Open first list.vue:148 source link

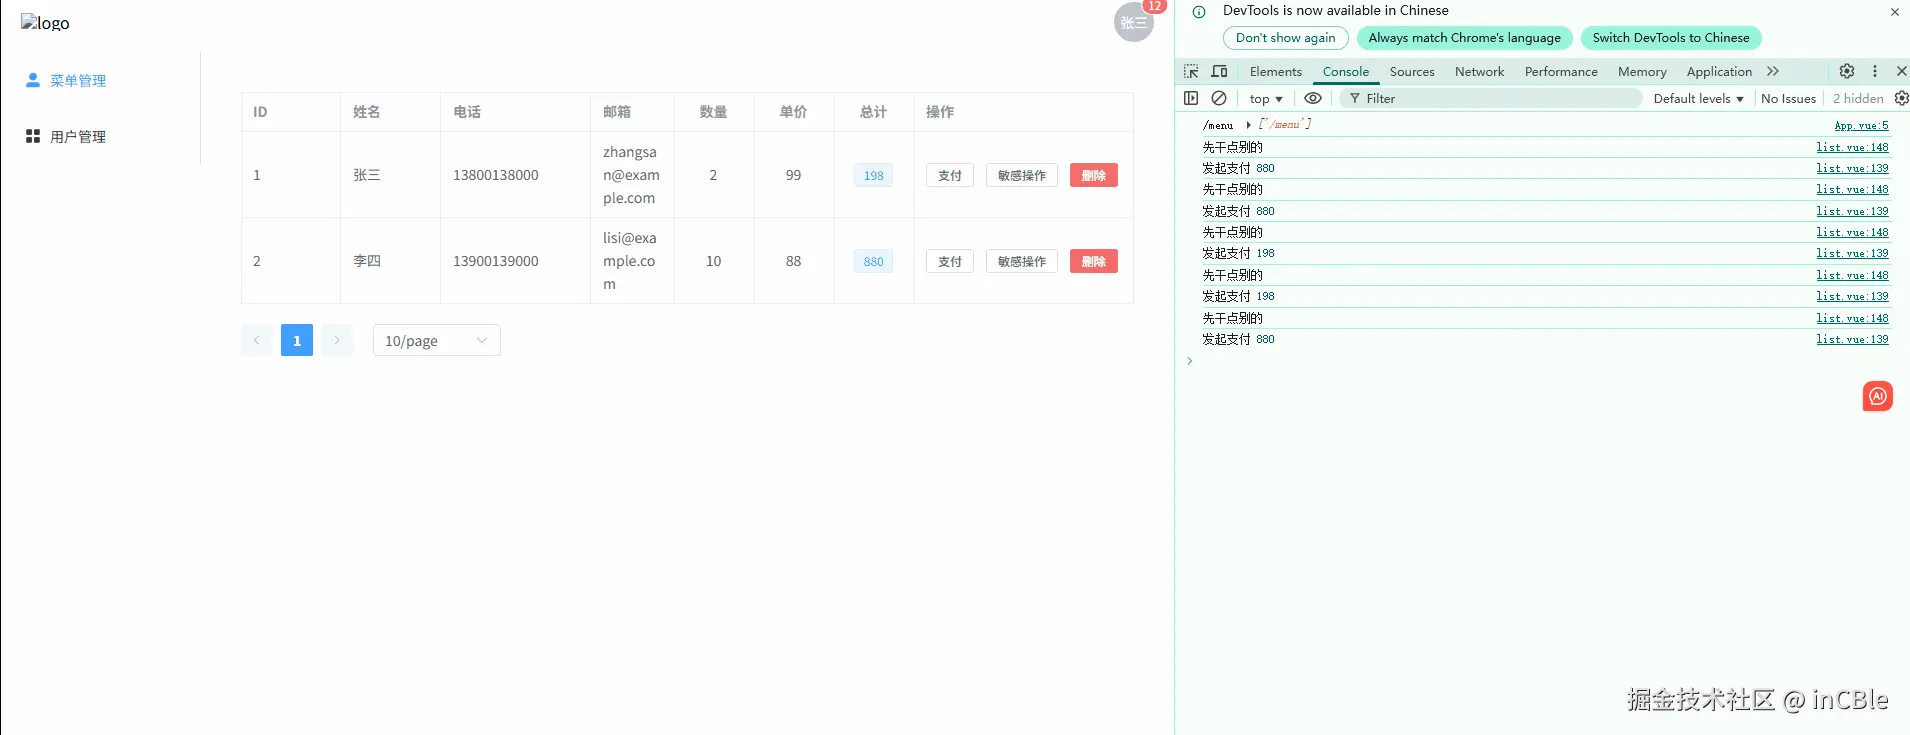(1852, 147)
